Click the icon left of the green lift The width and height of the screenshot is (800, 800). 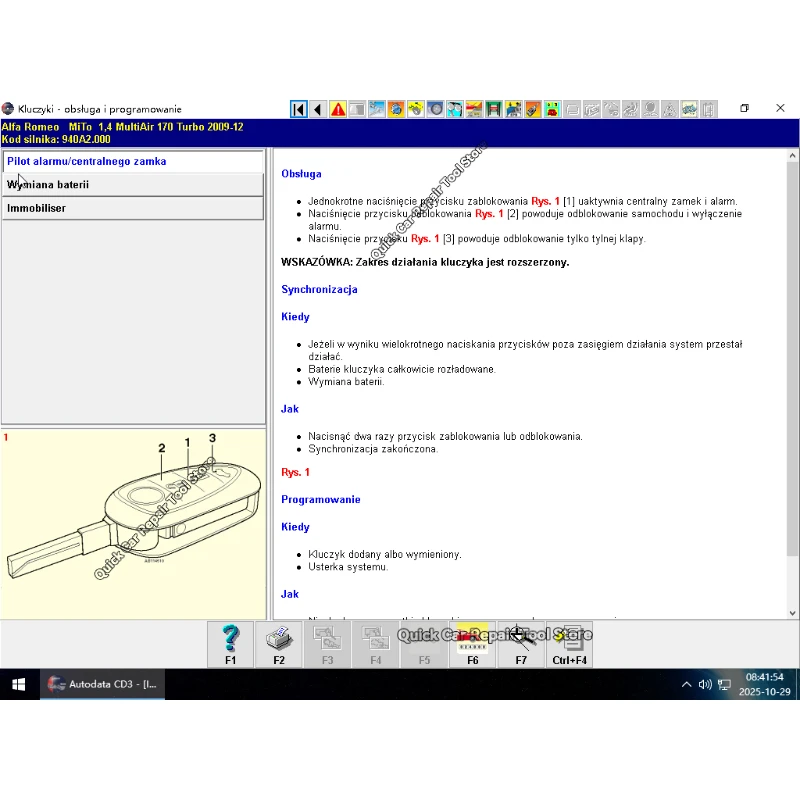pos(474,109)
